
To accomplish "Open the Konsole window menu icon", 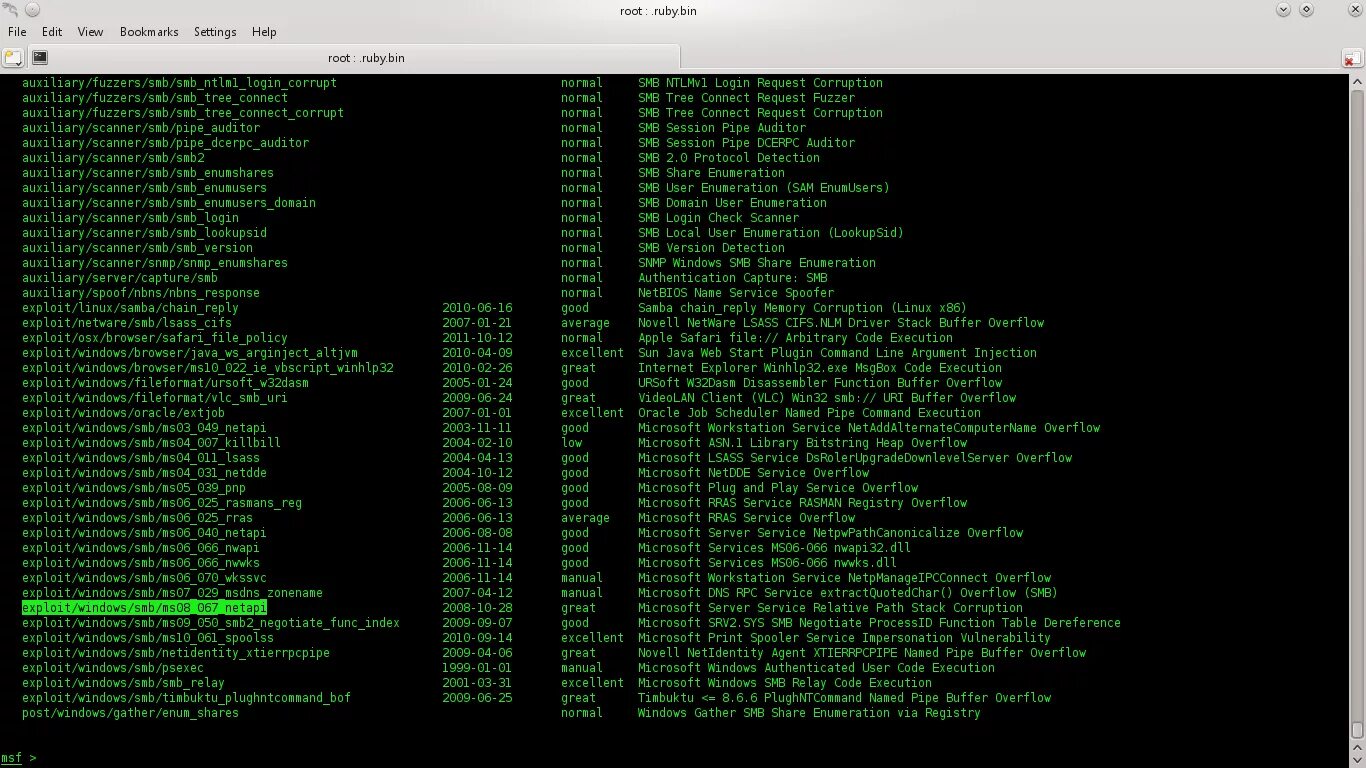I will [10, 10].
